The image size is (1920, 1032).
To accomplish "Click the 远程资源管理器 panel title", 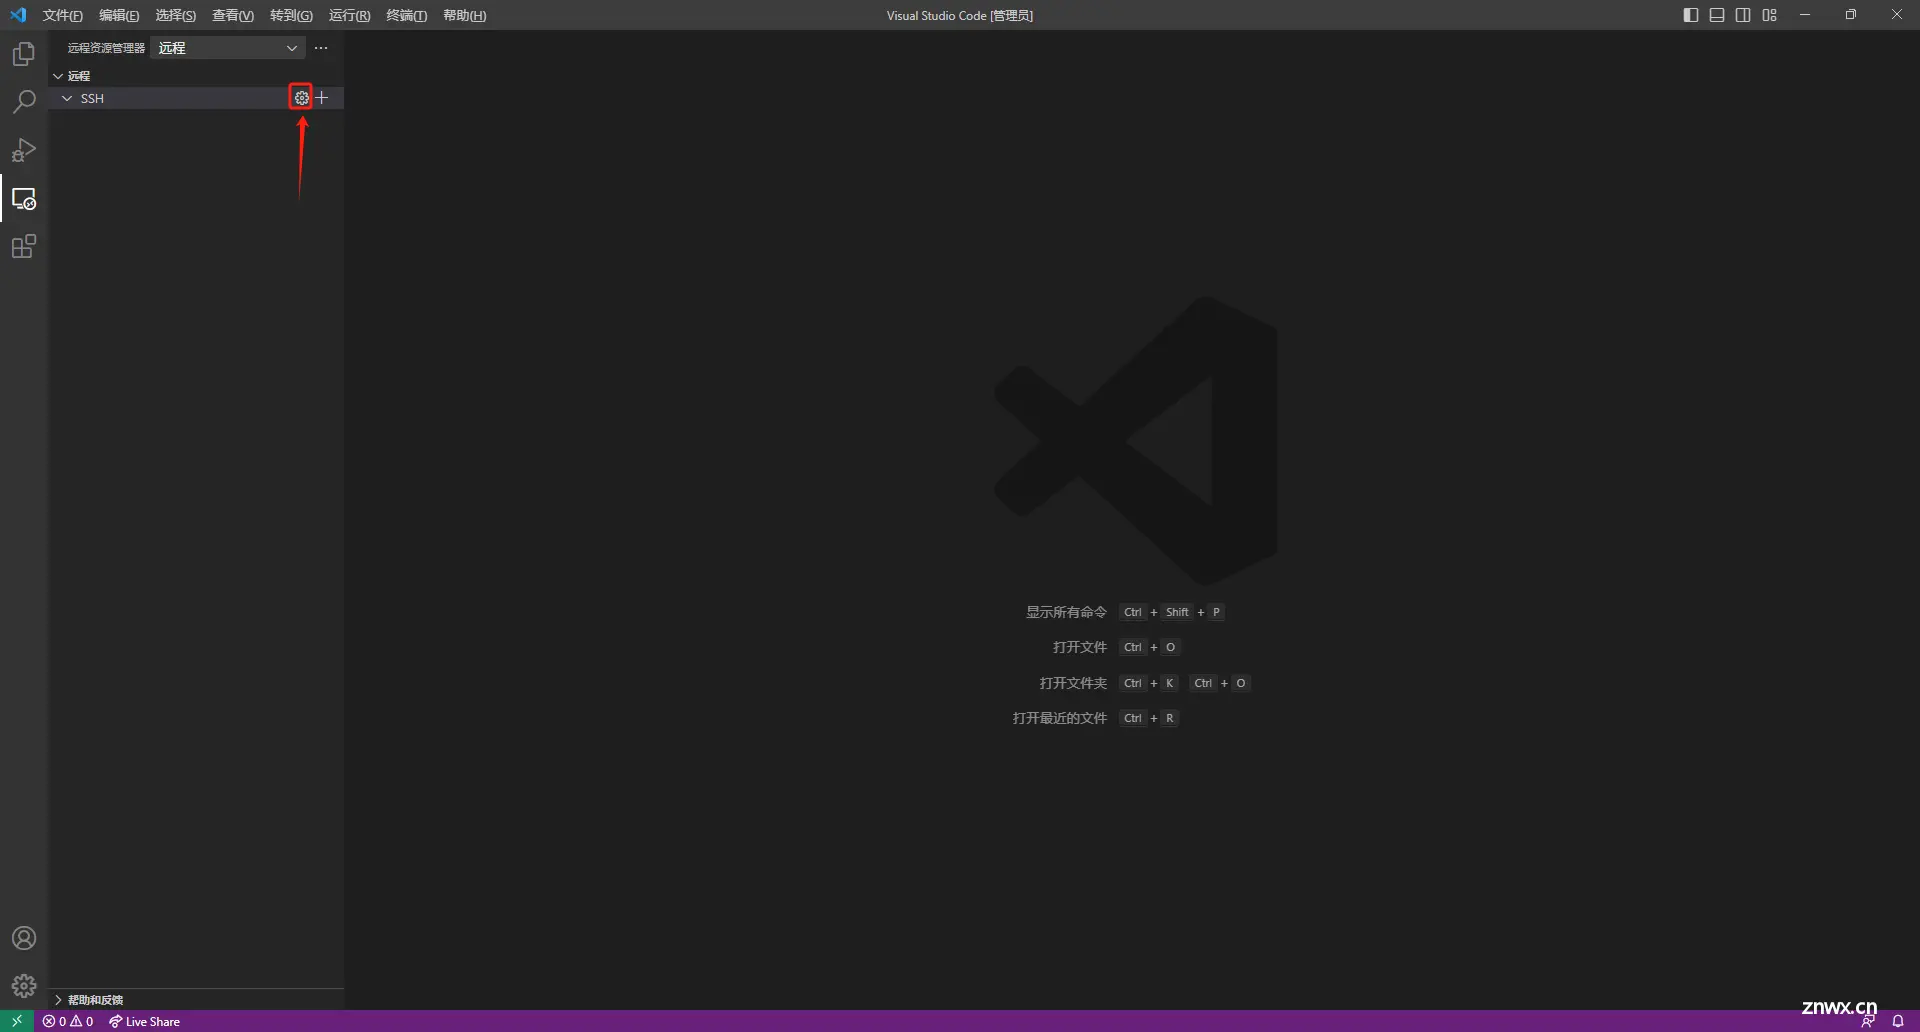I will (x=106, y=48).
